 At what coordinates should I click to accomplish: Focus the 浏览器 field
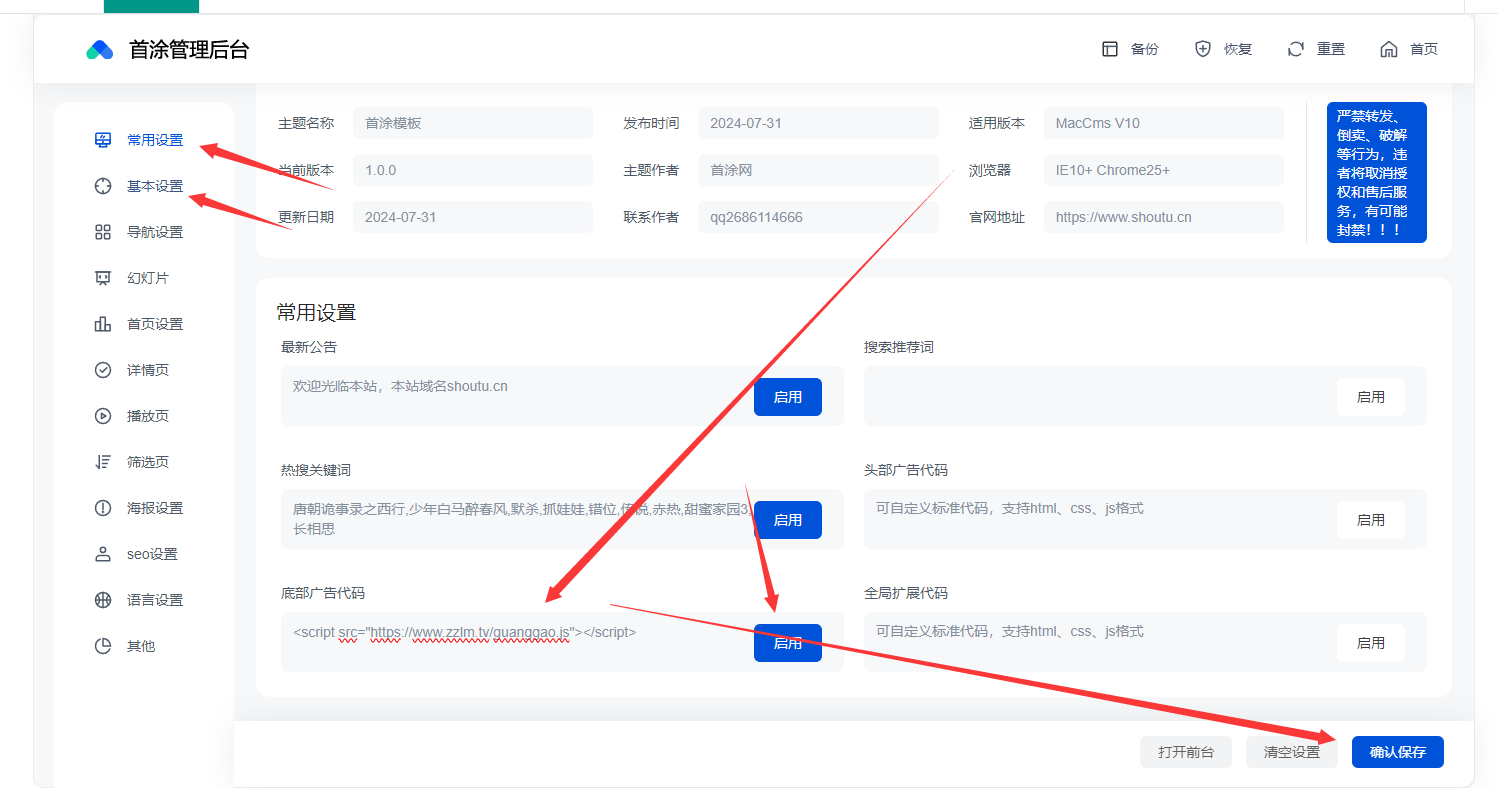1164,170
